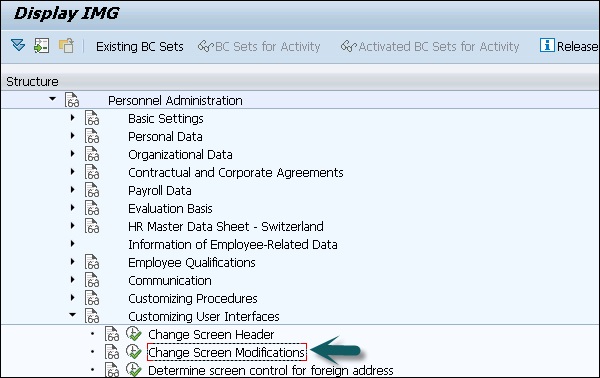This screenshot has height=378, width=600.
Task: Click the position-on-node toolbar icon
Action: (x=41, y=46)
